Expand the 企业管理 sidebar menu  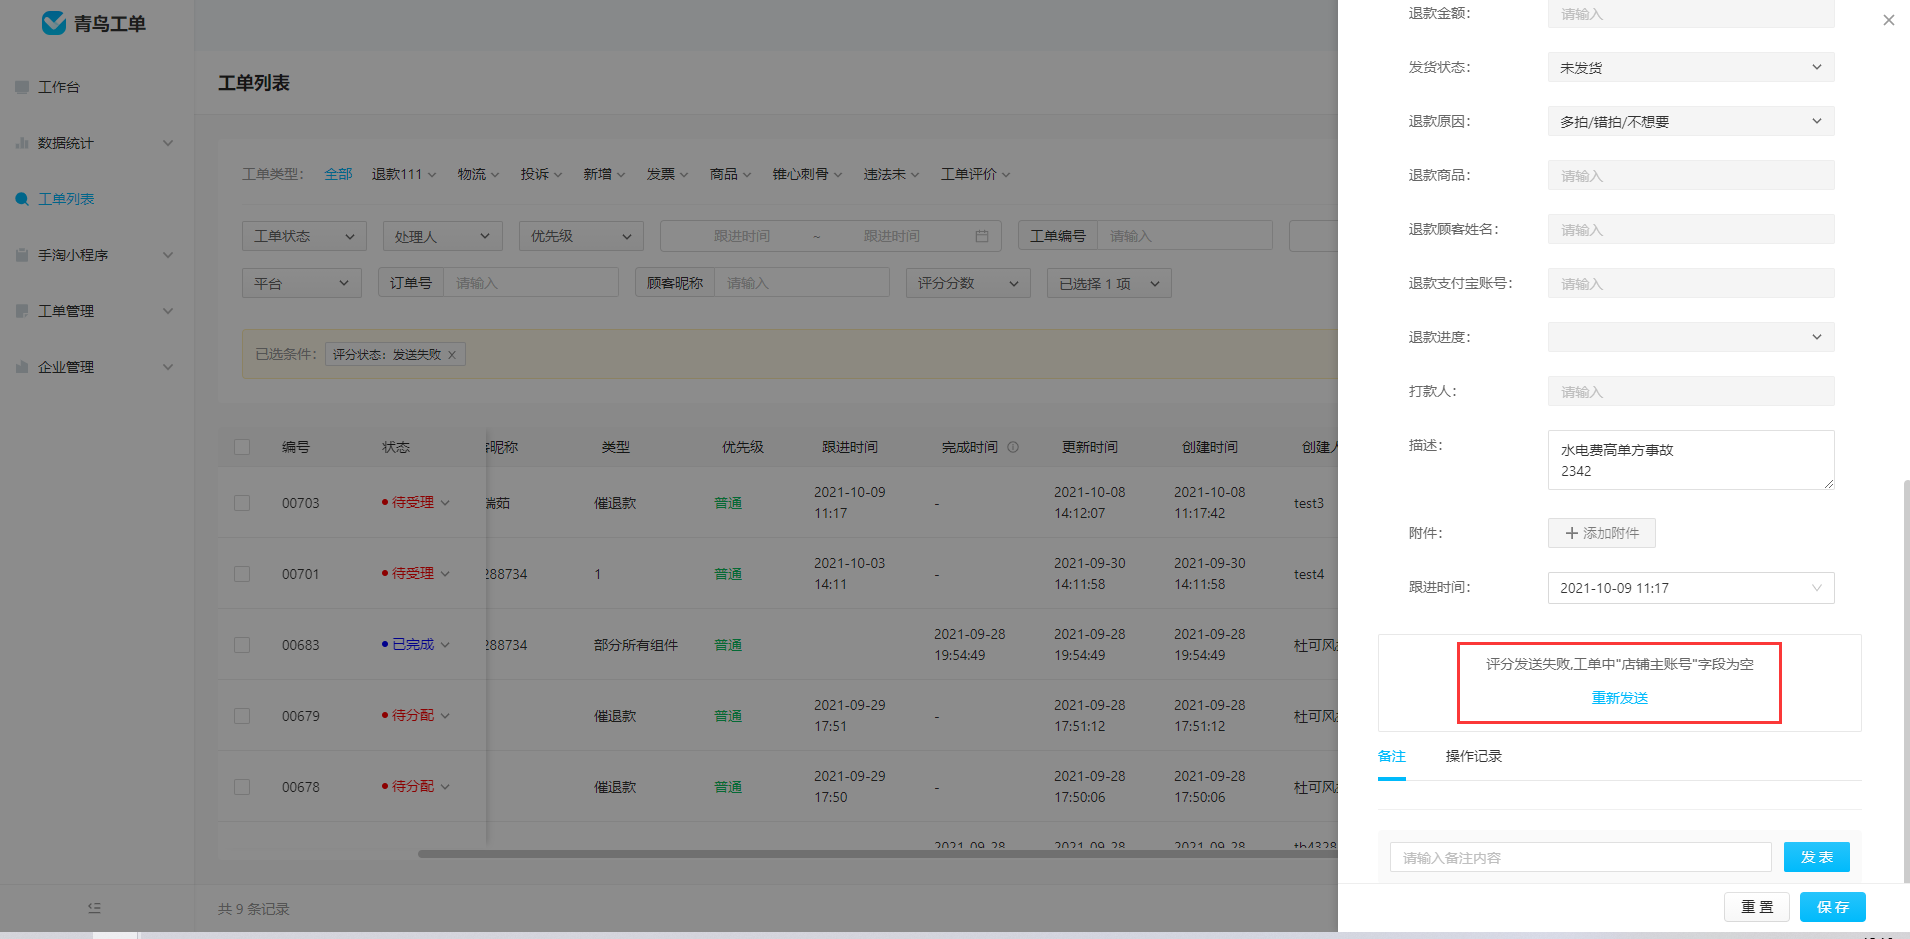(97, 367)
